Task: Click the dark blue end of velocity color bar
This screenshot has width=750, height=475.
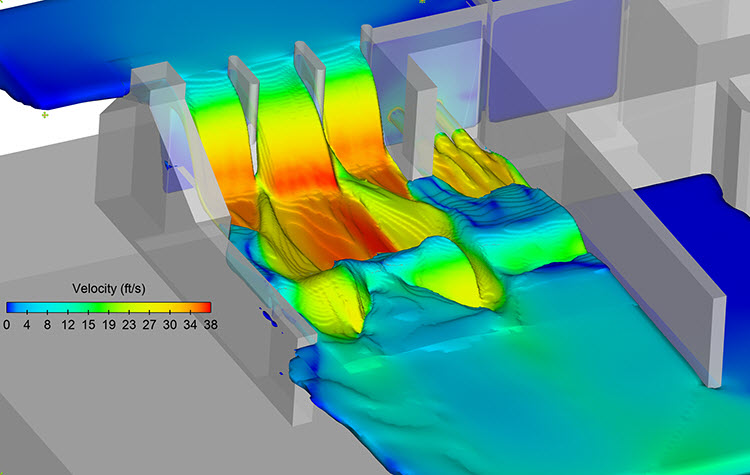Action: coord(11,307)
